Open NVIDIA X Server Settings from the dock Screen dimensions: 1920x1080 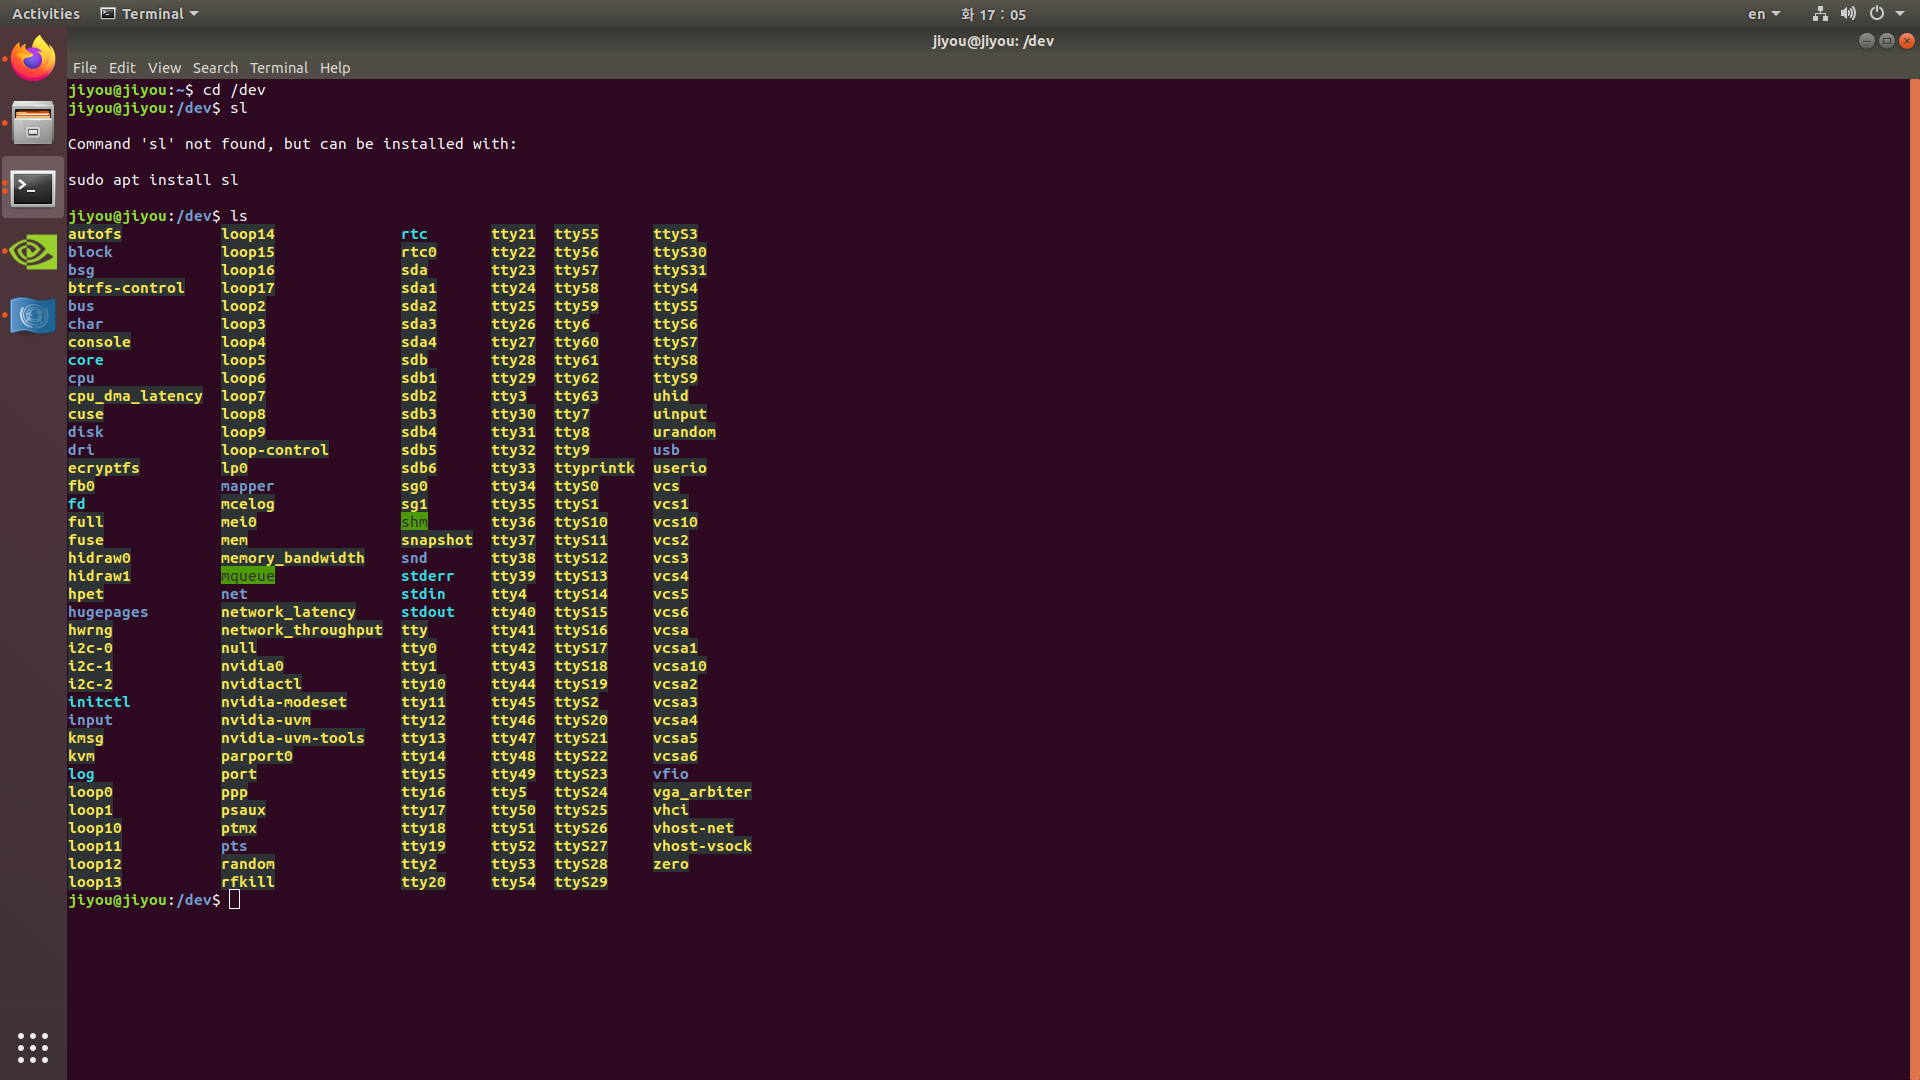(33, 252)
